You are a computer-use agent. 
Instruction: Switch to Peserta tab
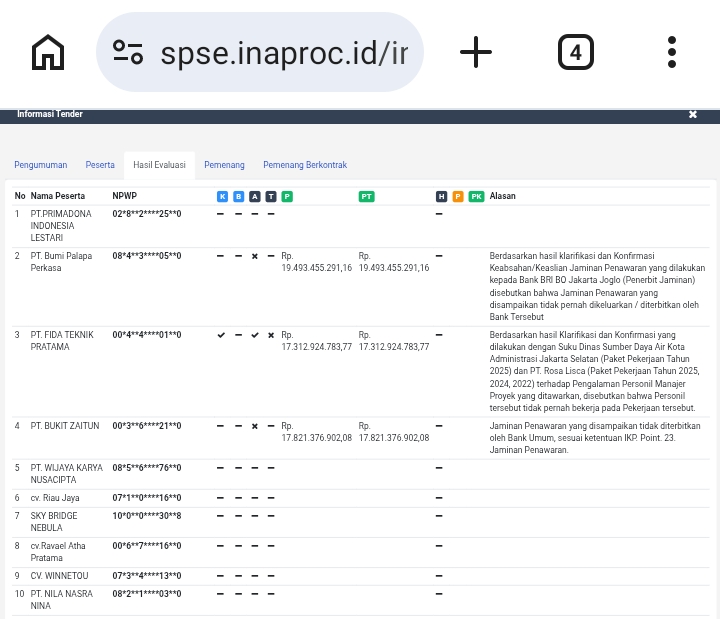(x=100, y=165)
